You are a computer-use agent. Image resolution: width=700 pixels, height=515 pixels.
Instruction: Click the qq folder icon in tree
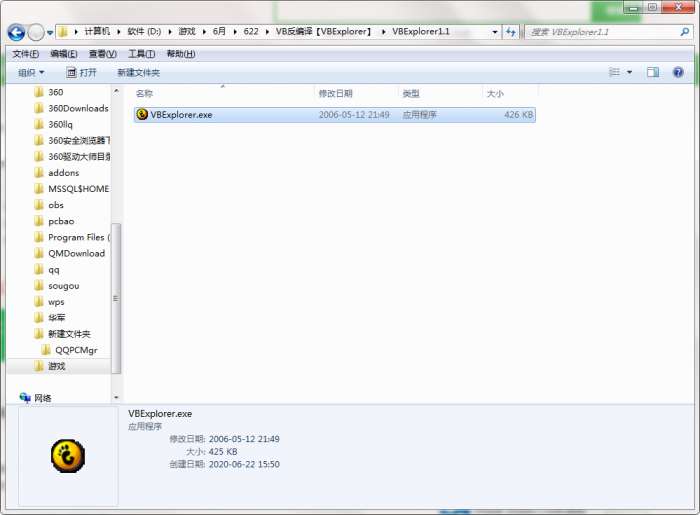[39, 270]
